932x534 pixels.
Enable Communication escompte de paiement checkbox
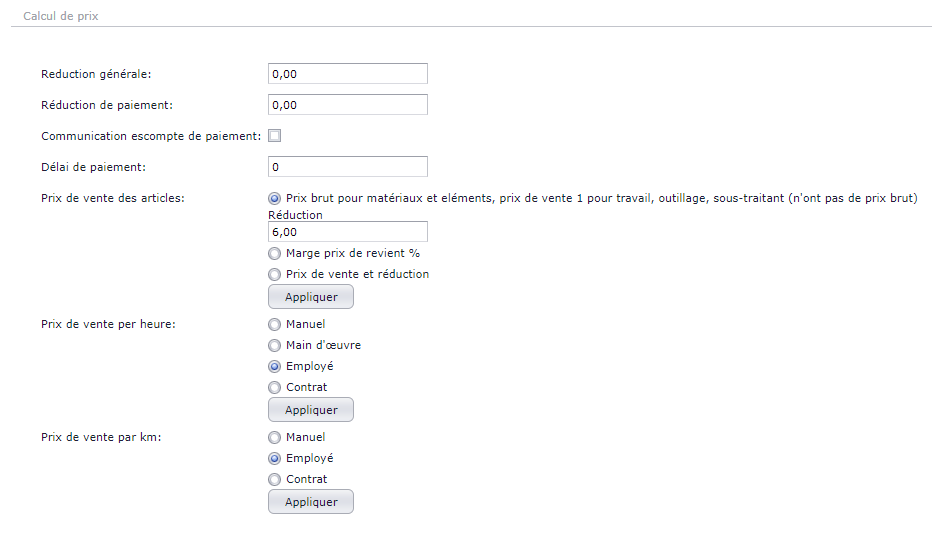click(275, 136)
